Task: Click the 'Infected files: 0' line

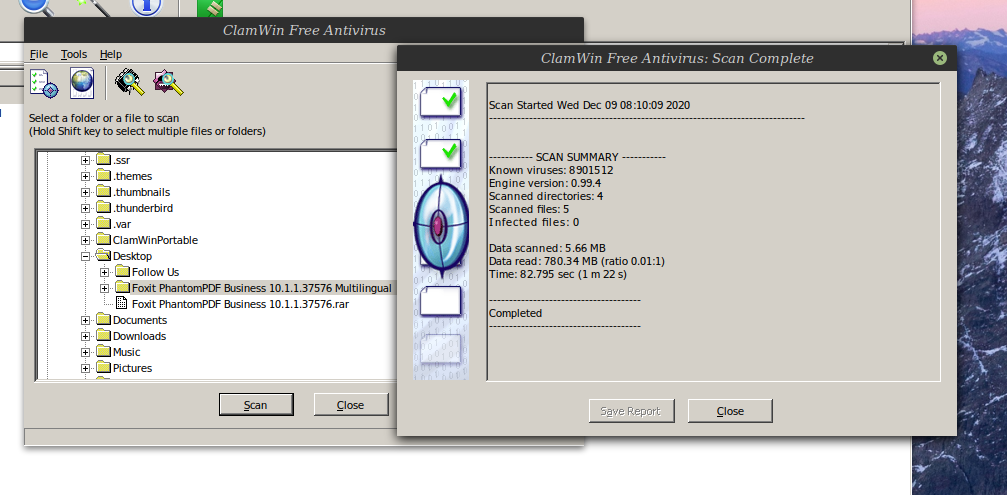Action: pos(534,222)
